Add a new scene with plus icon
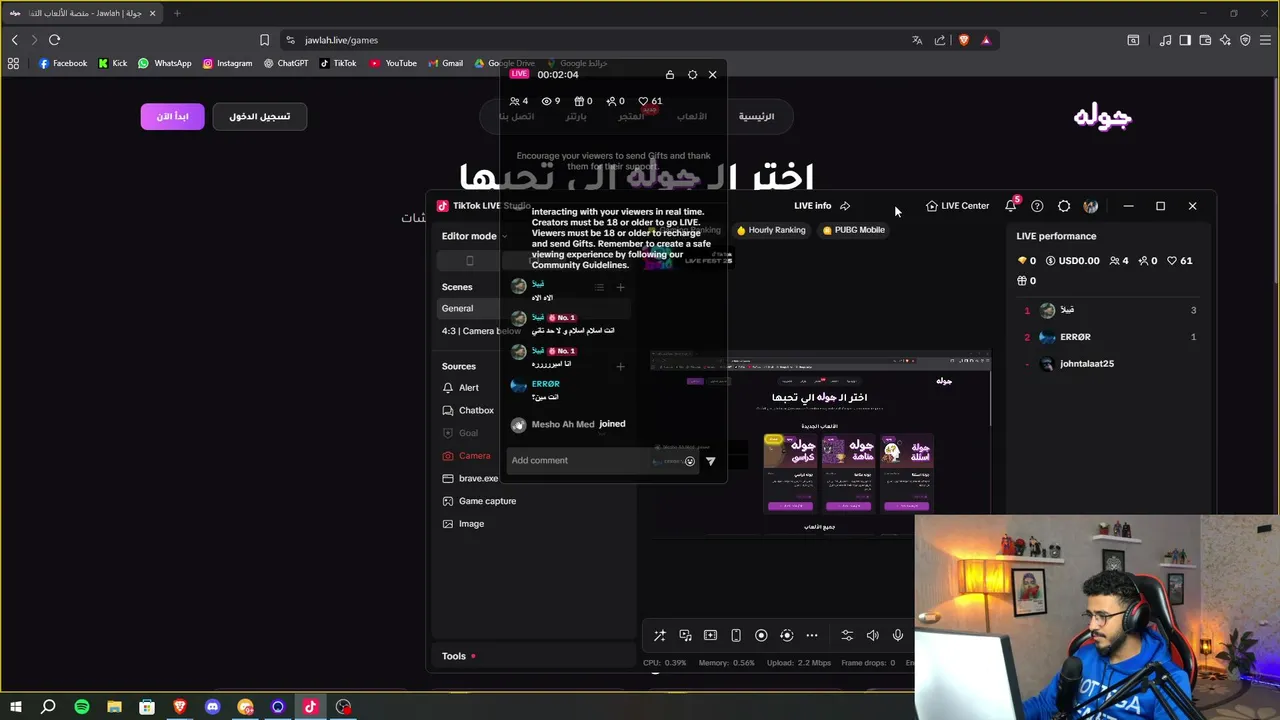The width and height of the screenshot is (1280, 720). pyautogui.click(x=620, y=287)
